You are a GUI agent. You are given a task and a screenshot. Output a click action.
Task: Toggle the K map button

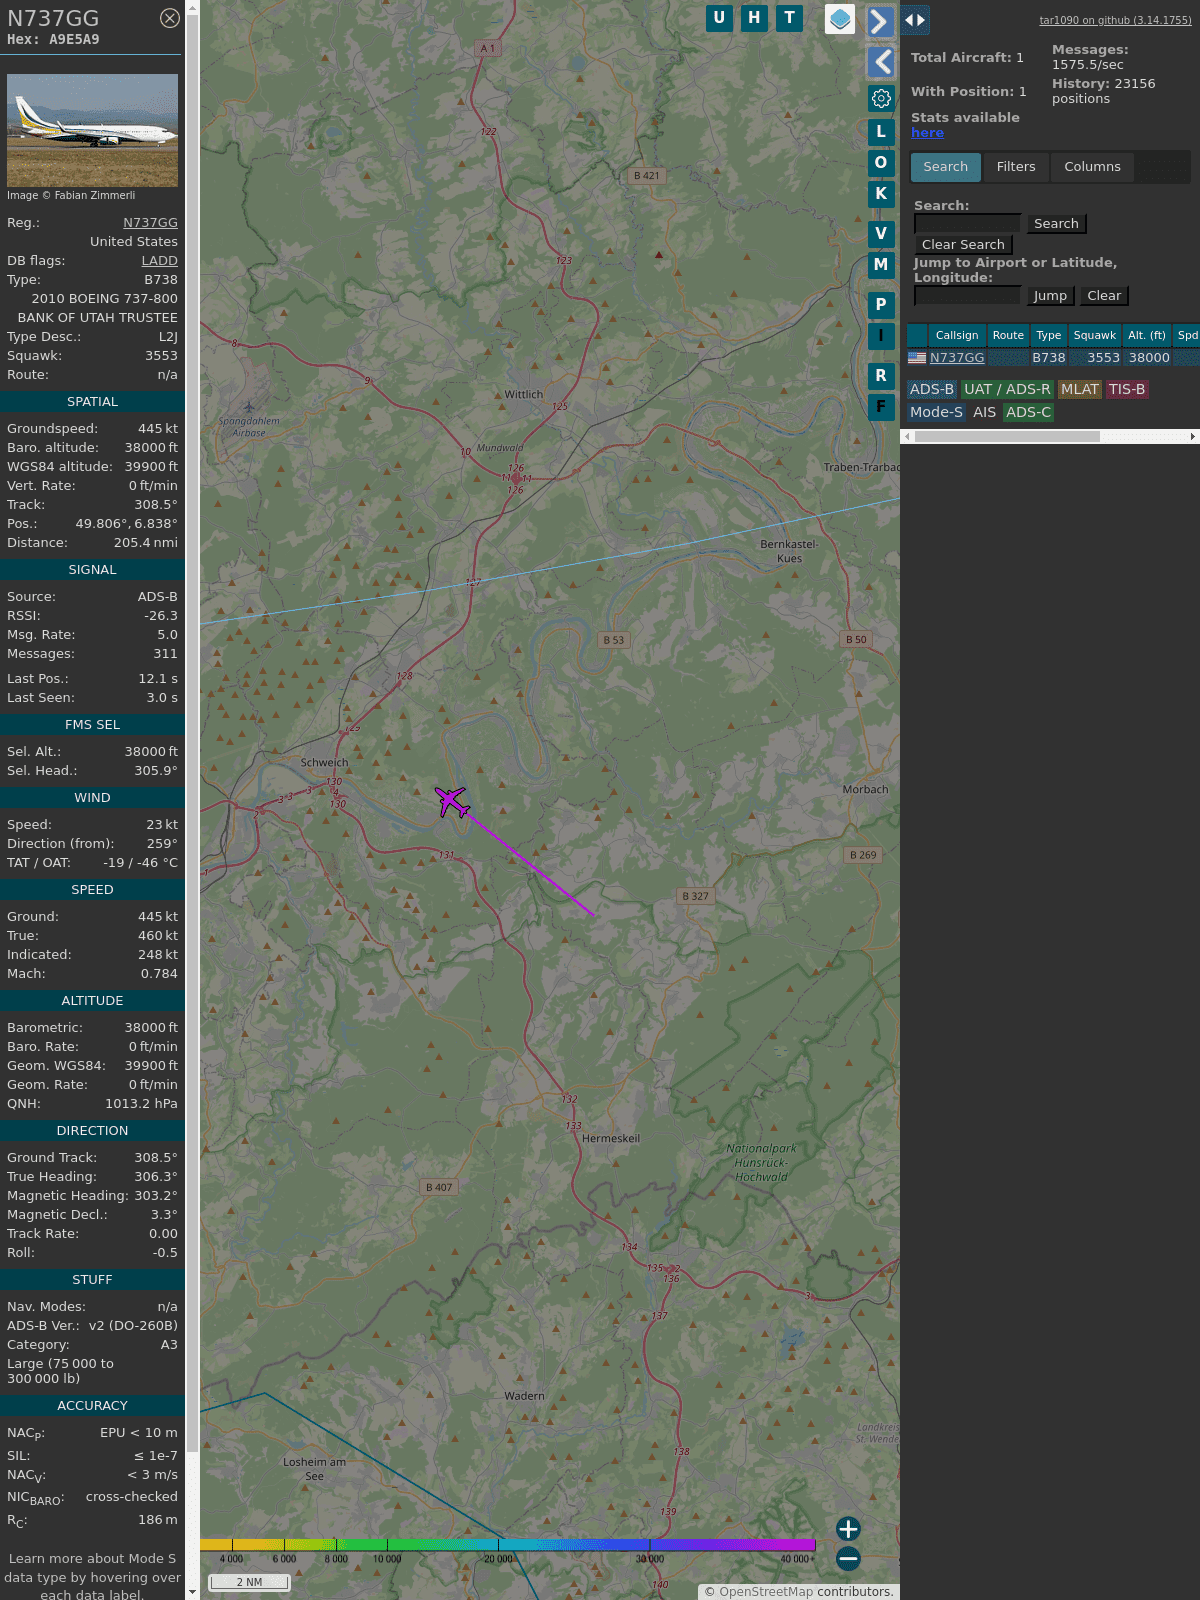tap(881, 194)
